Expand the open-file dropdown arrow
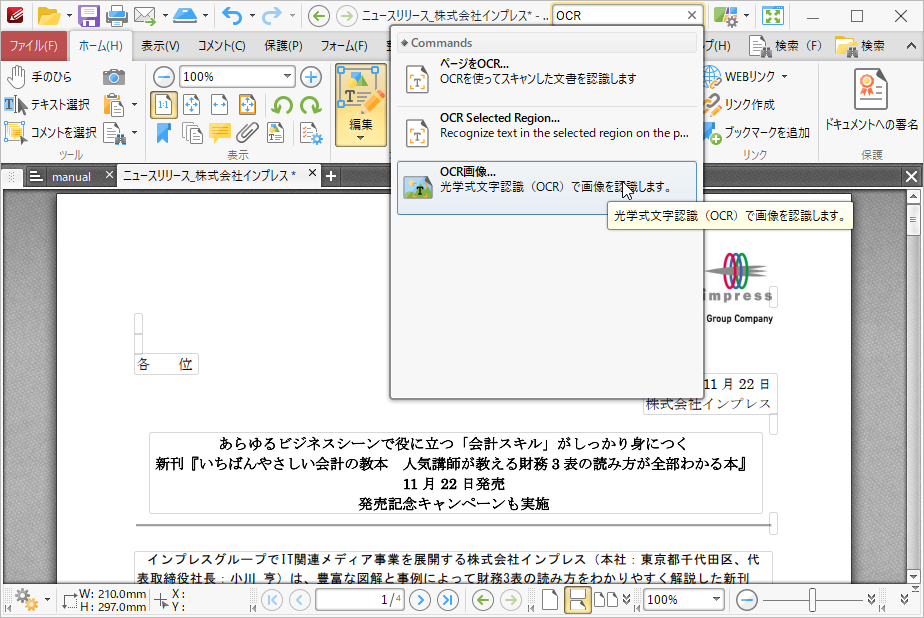The width and height of the screenshot is (924, 618). [x=69, y=16]
